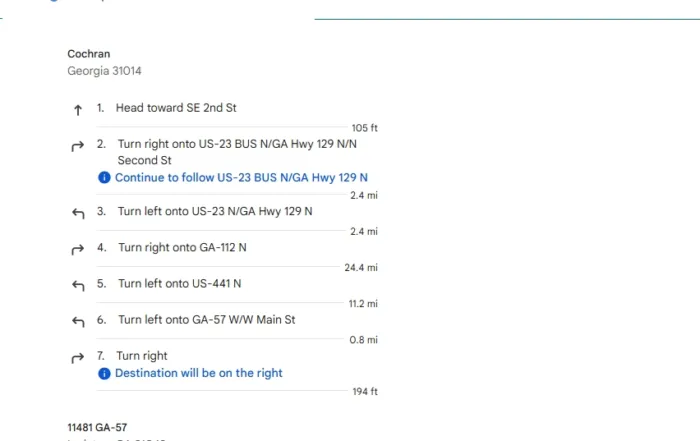The width and height of the screenshot is (700, 441).
Task: Click the 'Georgia 31014' origin subtitle
Action: [x=104, y=71]
